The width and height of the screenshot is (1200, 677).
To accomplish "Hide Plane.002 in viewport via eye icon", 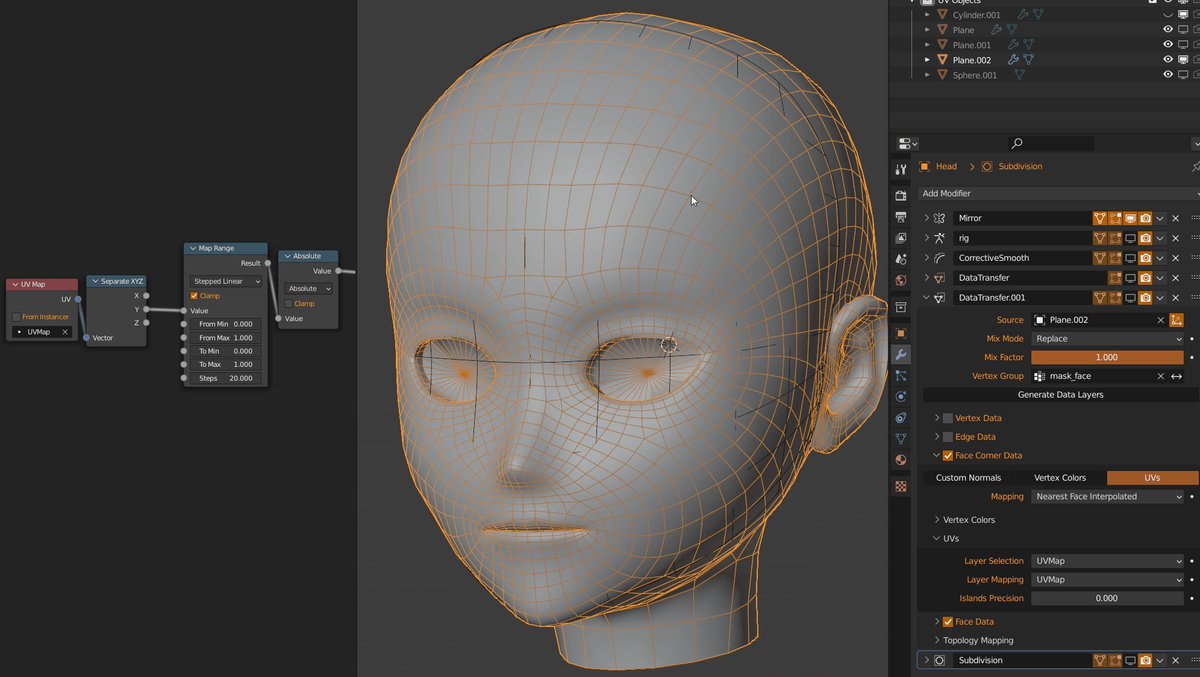I will coord(1168,60).
